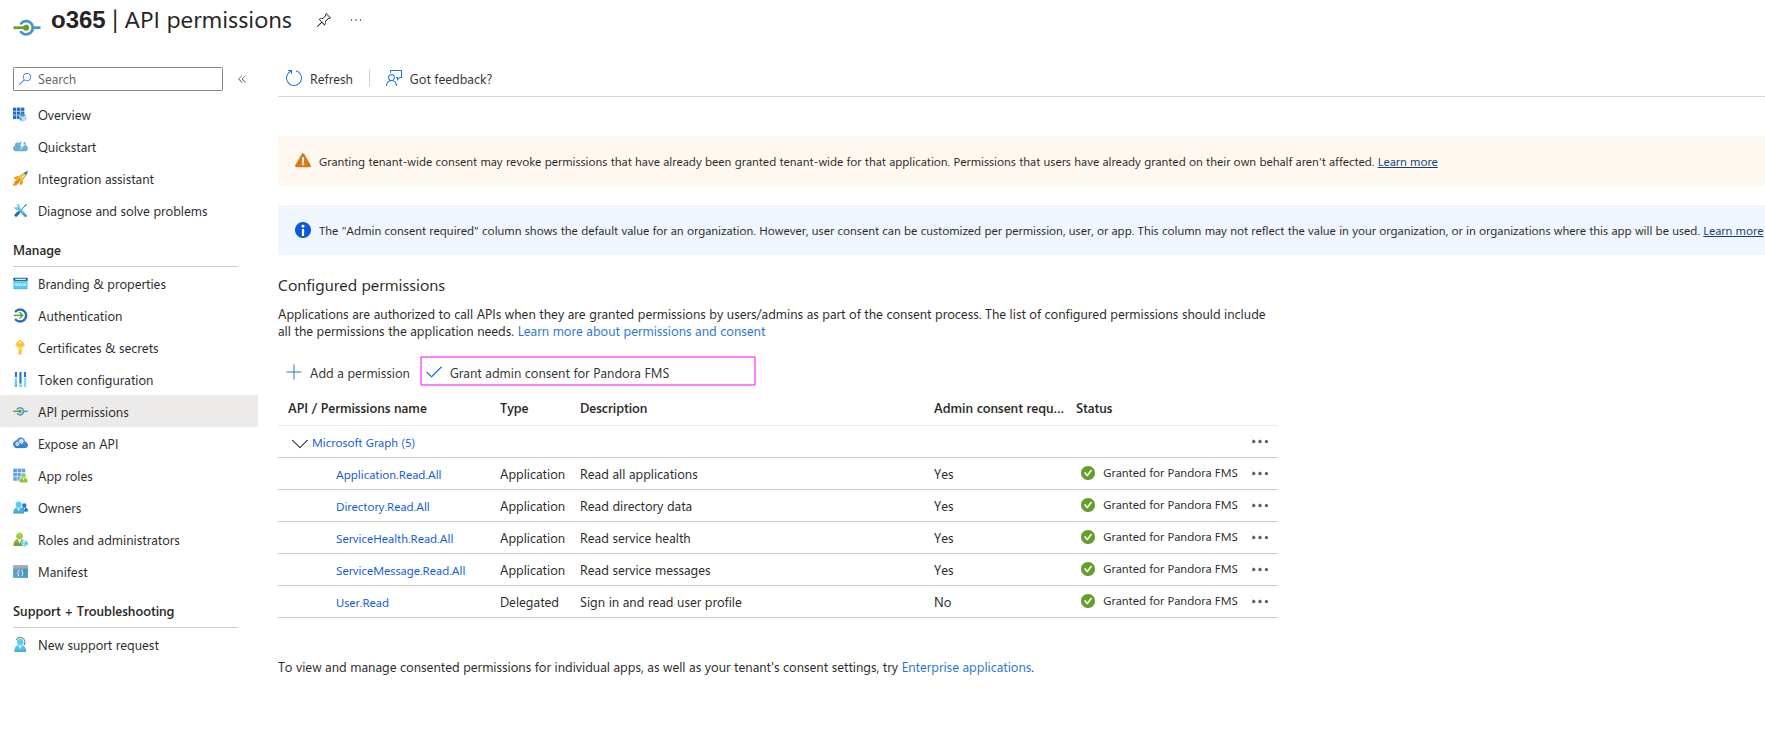Open the Microsoft Graph (5) link
This screenshot has width=1765, height=743.
click(363, 443)
